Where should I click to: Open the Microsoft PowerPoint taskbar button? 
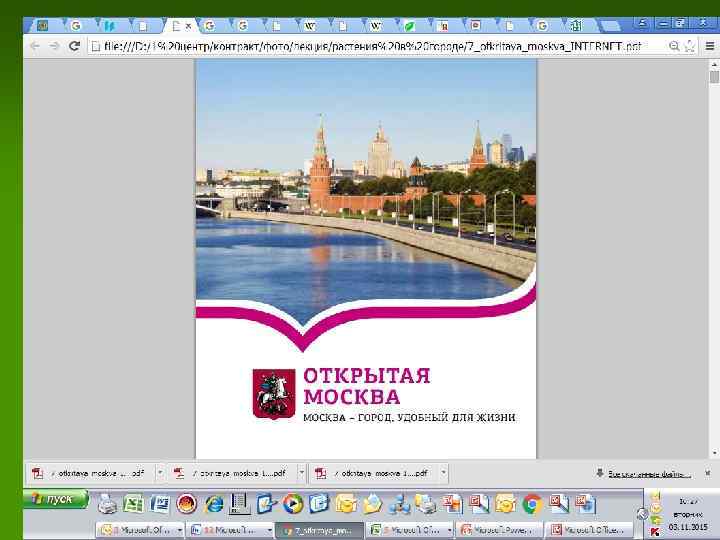[x=501, y=530]
